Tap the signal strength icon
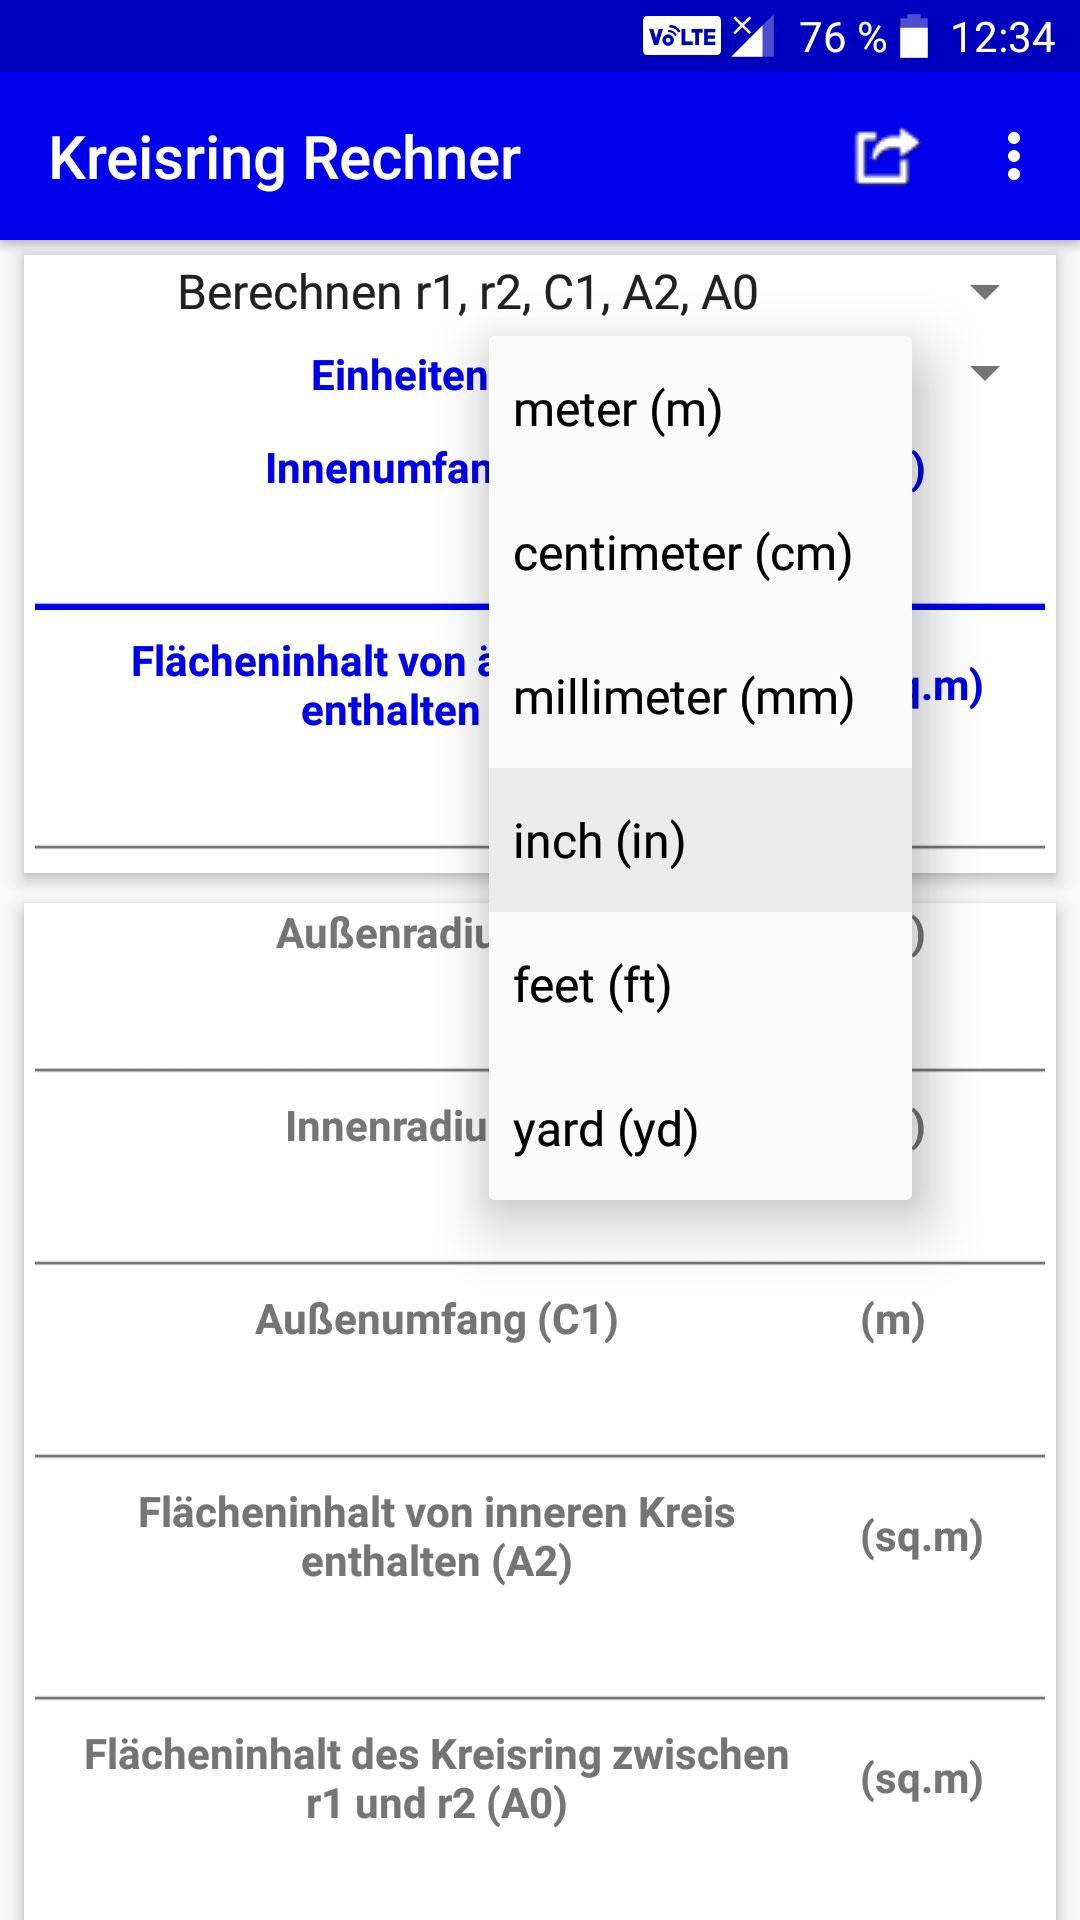This screenshot has width=1080, height=1920. 754,37
